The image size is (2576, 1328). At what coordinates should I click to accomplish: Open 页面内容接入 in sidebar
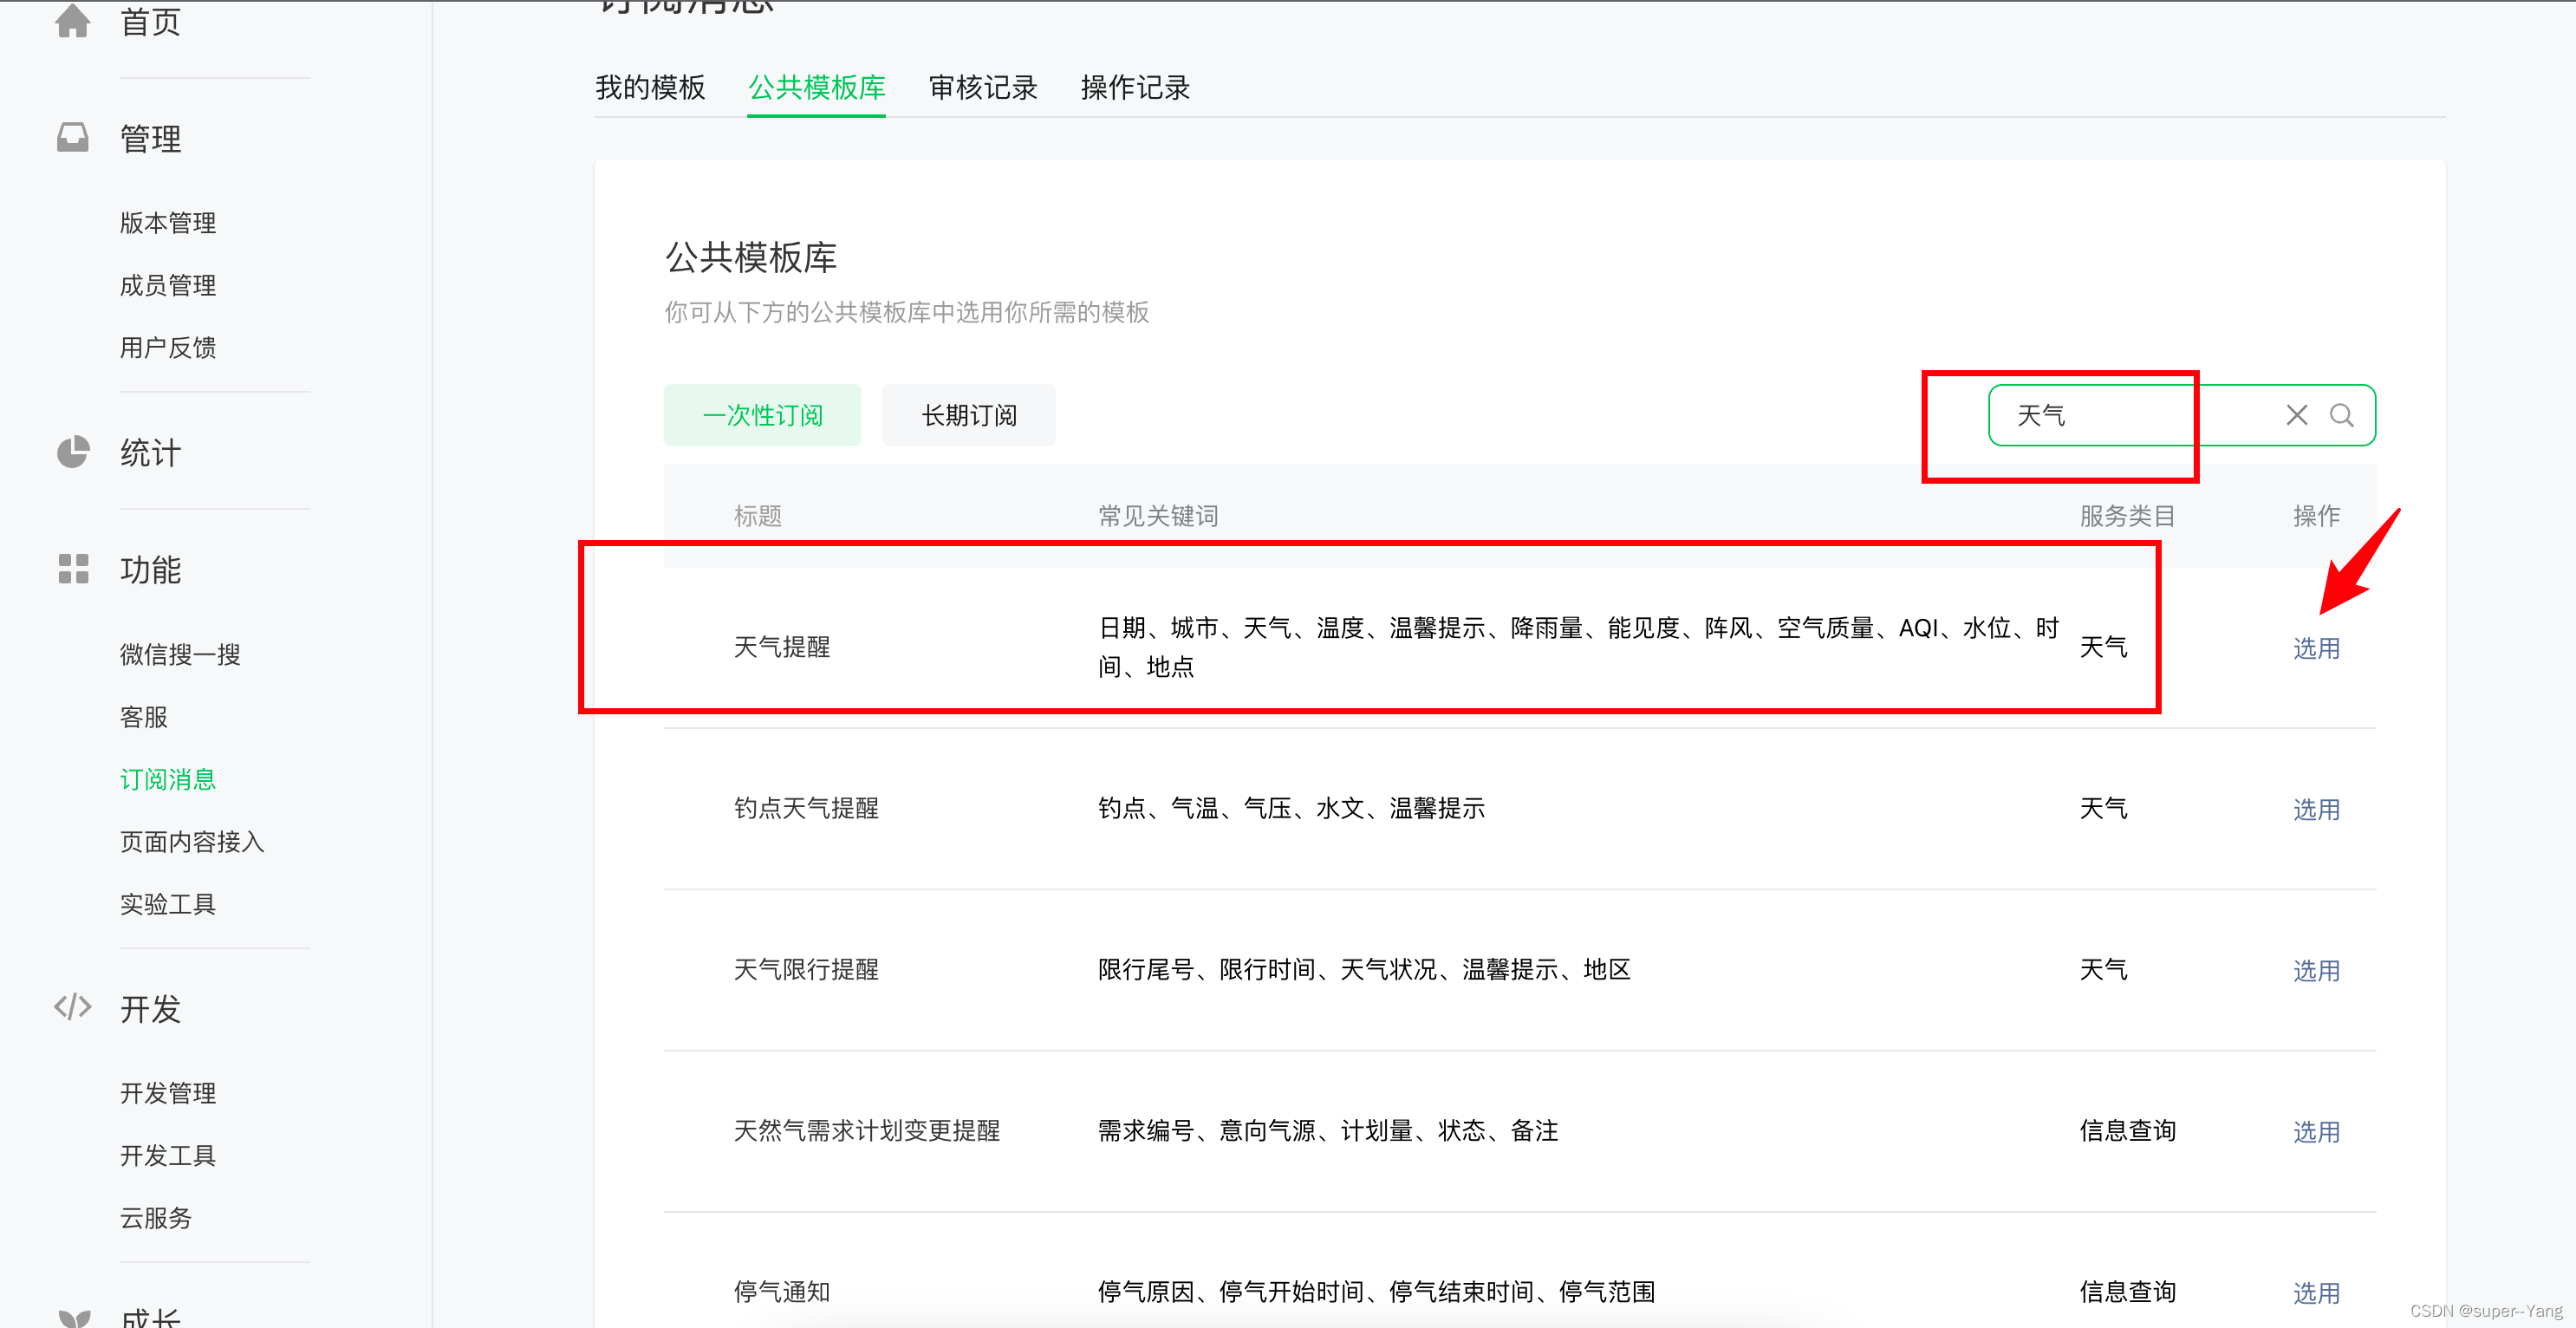pyautogui.click(x=192, y=842)
